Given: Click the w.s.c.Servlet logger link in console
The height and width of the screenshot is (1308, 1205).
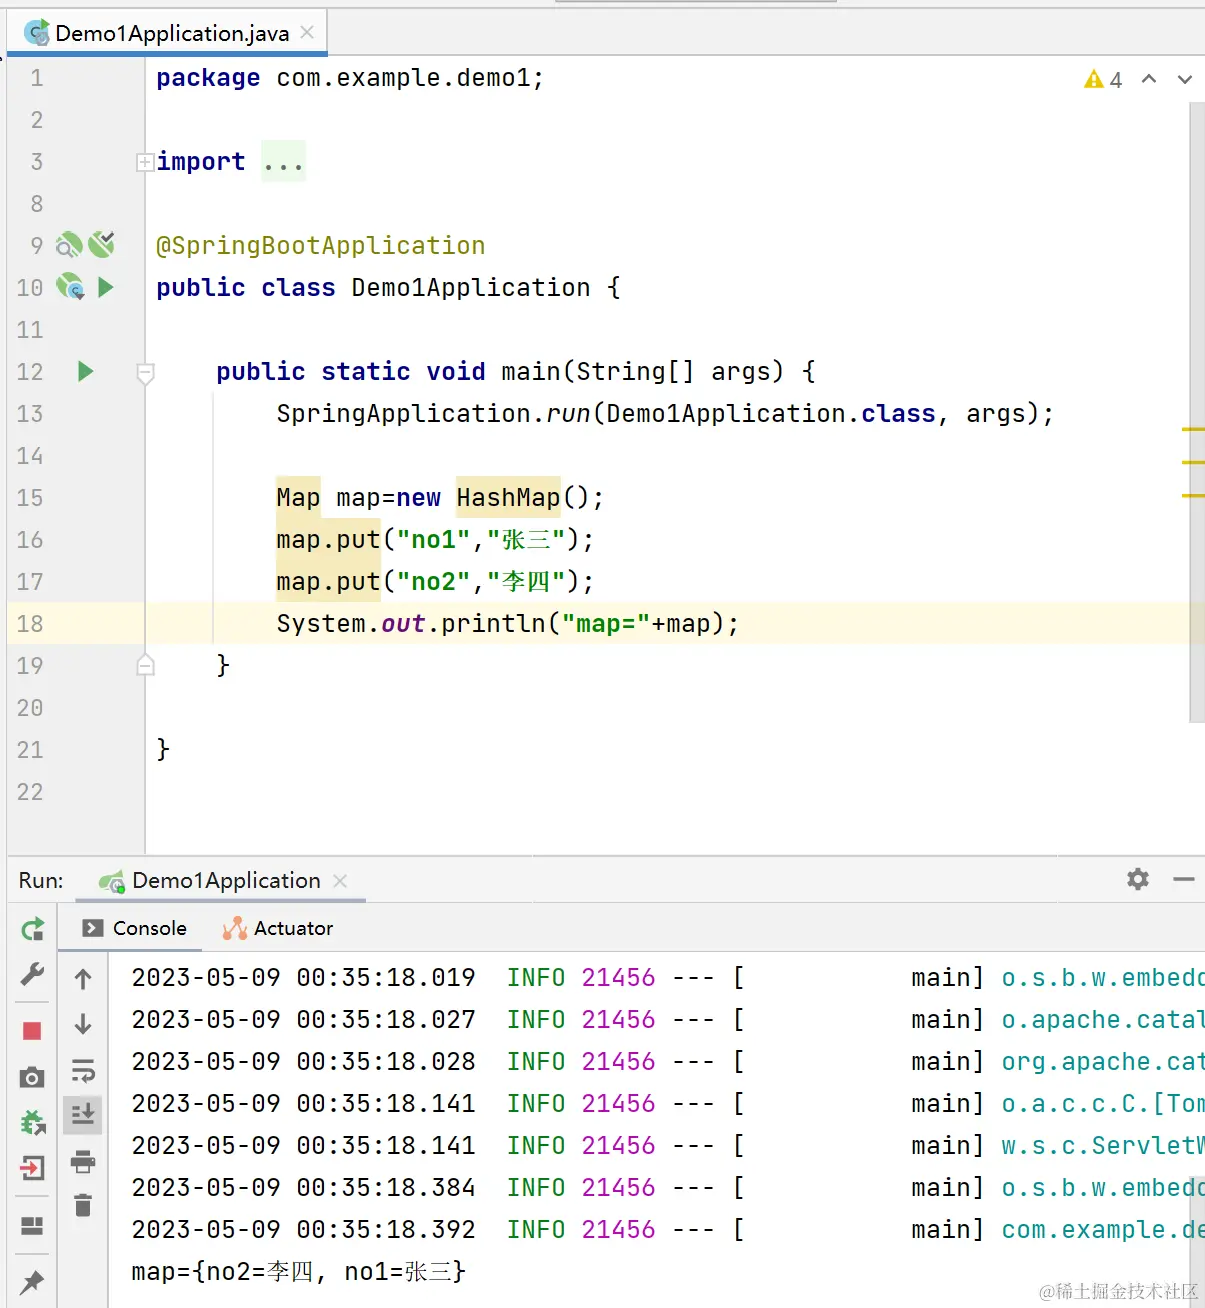Looking at the screenshot, I should 1103,1146.
